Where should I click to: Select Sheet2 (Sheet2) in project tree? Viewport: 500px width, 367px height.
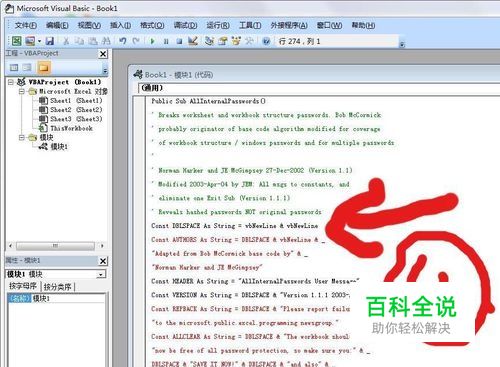pos(76,110)
